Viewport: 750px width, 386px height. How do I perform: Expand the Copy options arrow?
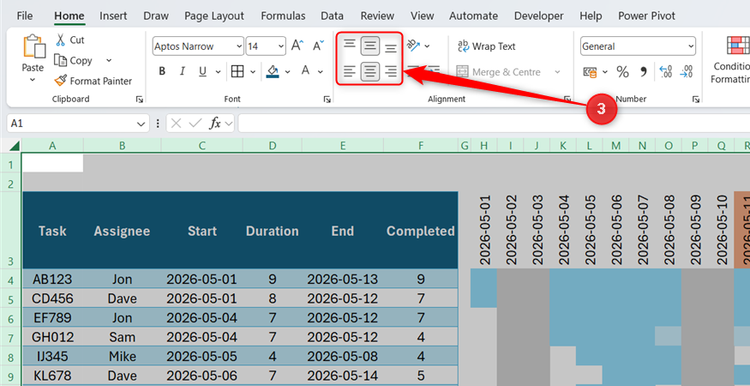(109, 61)
